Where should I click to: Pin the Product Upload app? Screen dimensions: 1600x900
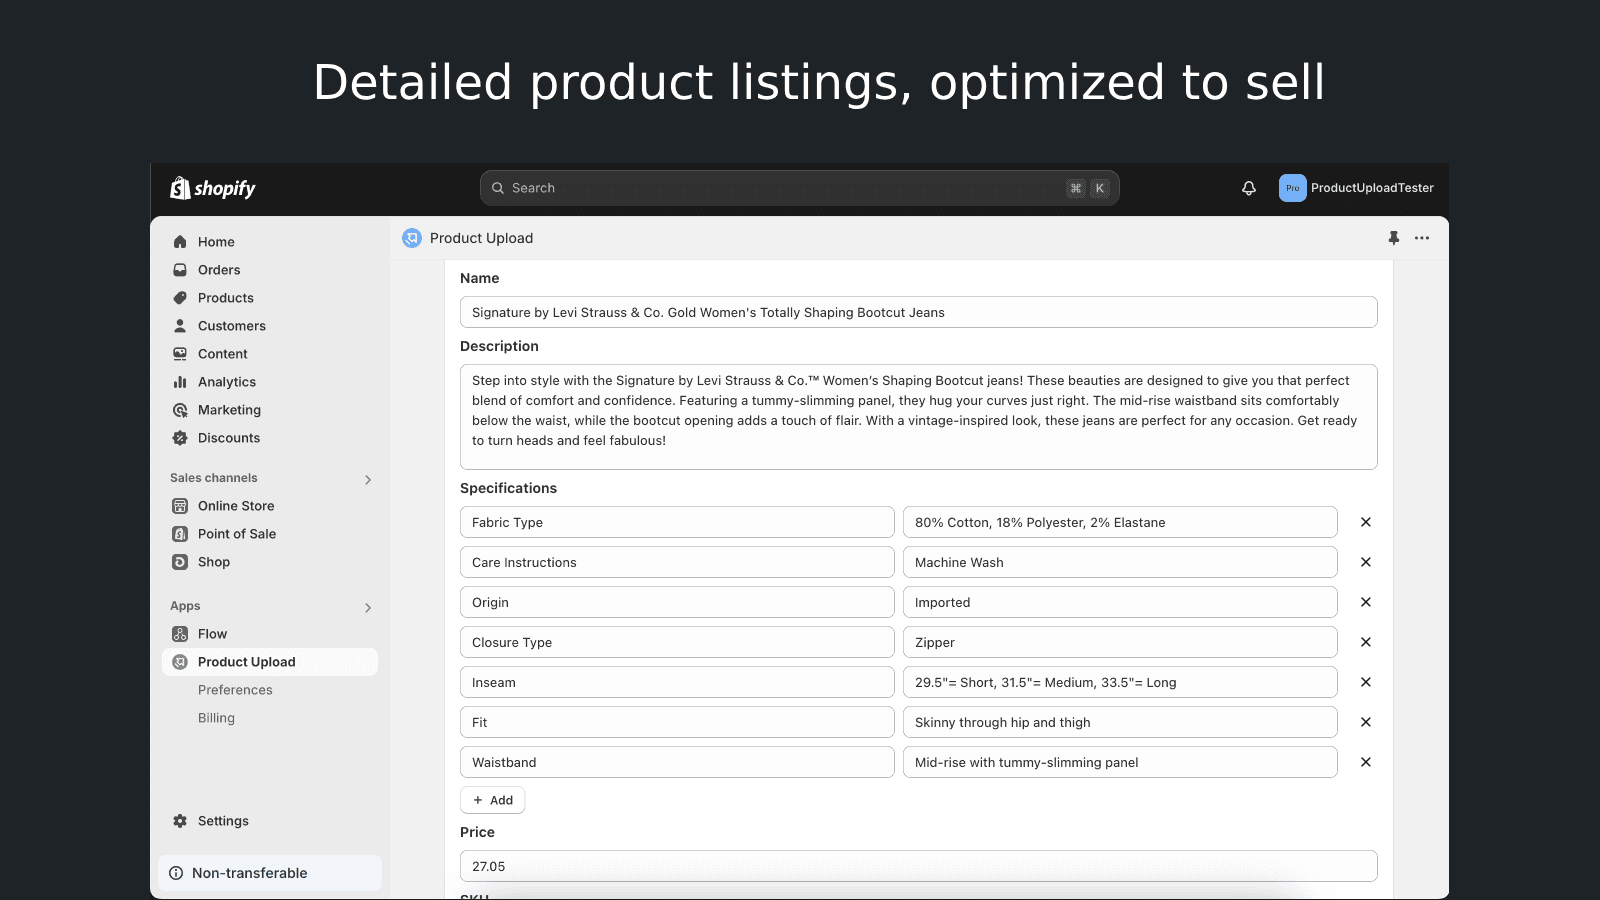tap(1394, 238)
